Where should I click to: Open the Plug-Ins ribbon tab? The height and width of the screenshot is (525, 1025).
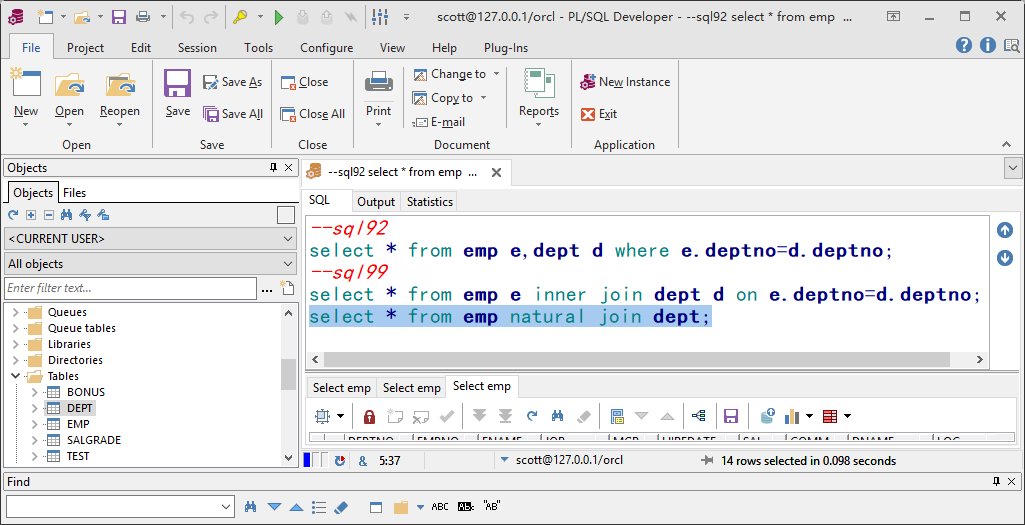506,48
